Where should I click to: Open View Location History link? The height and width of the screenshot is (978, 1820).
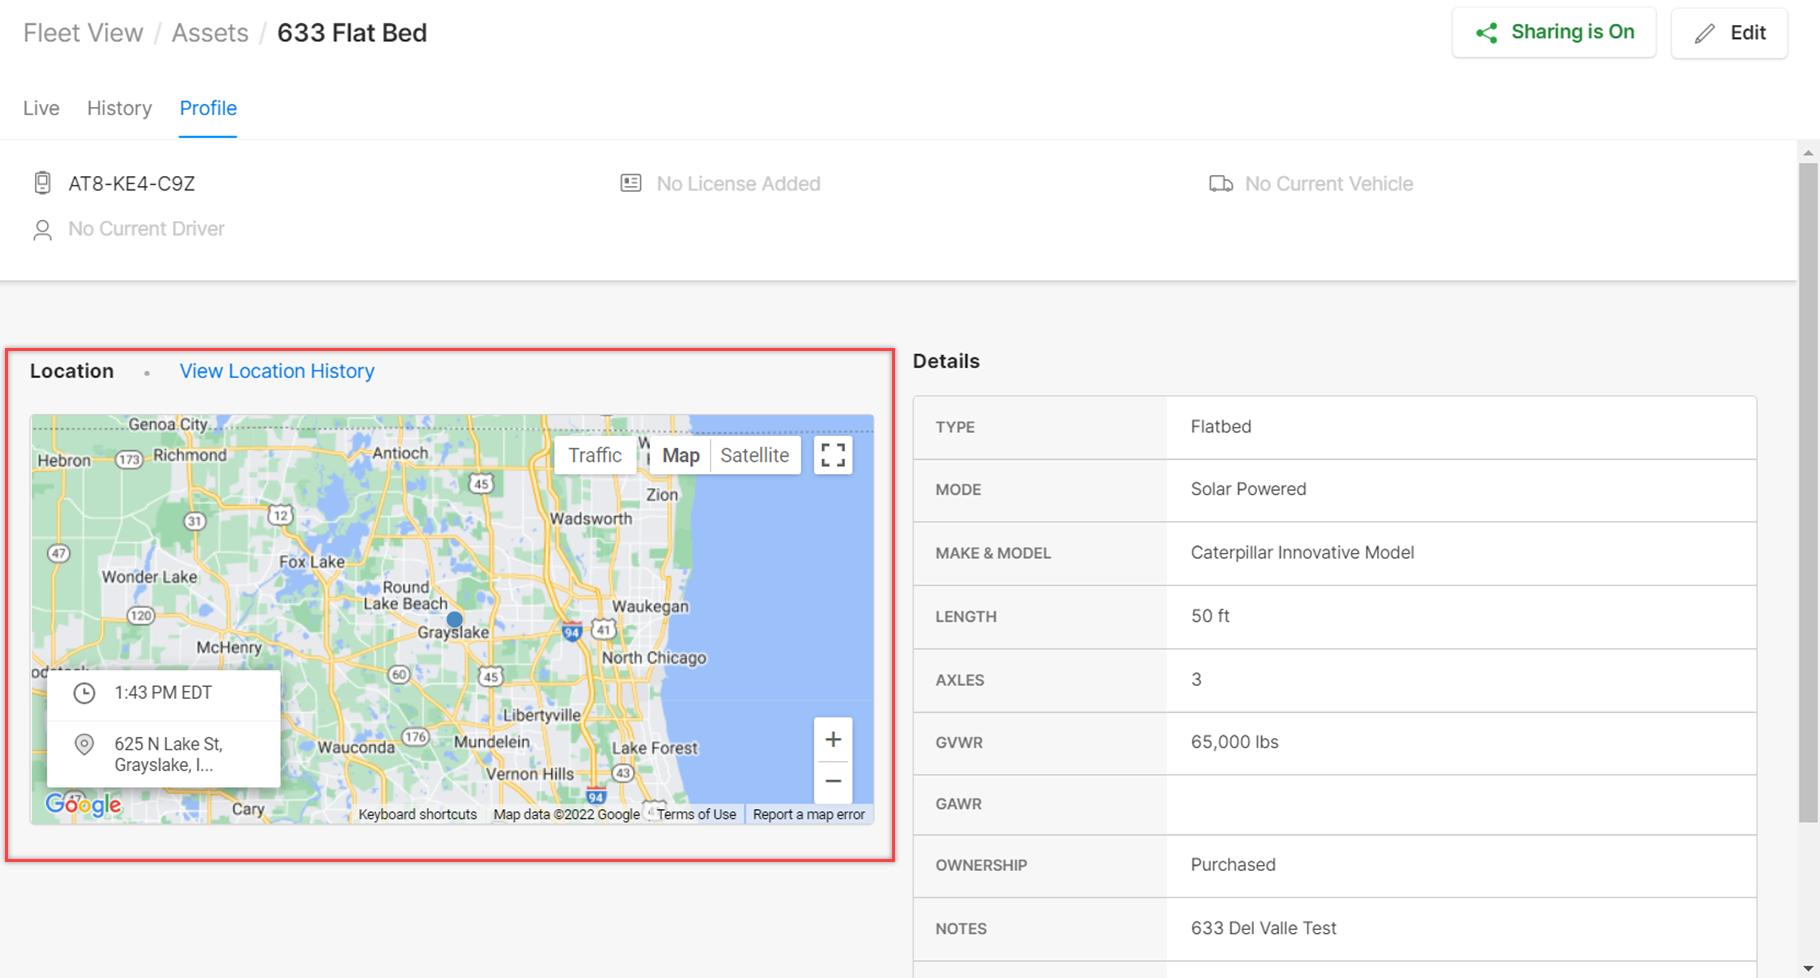tap(277, 371)
